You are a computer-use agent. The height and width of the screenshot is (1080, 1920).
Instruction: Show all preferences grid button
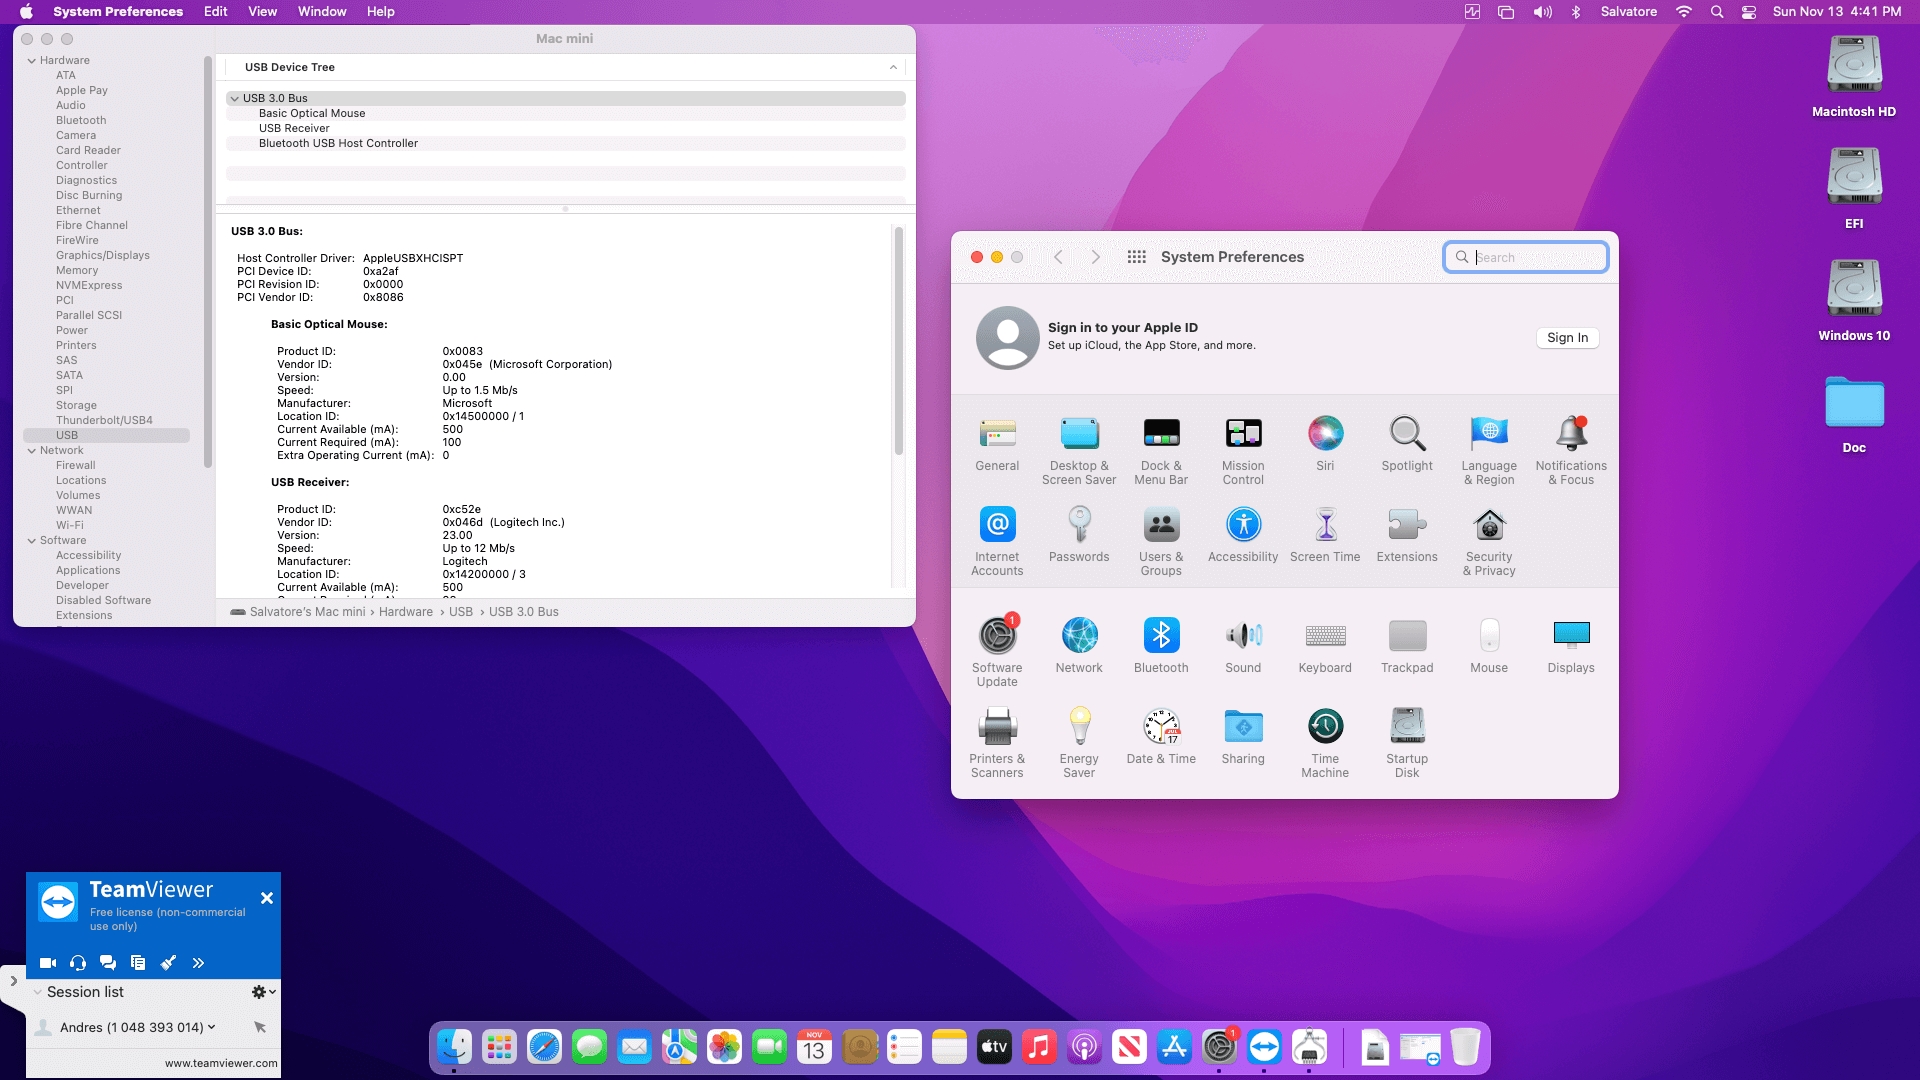tap(1136, 257)
